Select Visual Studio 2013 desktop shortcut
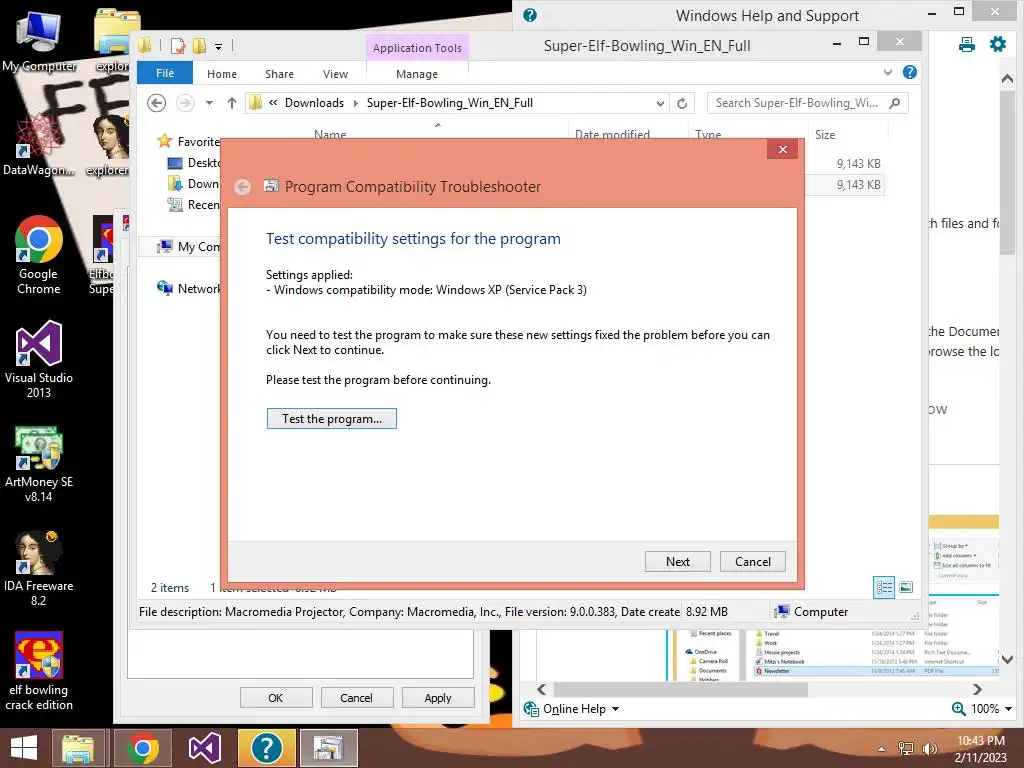Image resolution: width=1024 pixels, height=768 pixels. click(39, 359)
